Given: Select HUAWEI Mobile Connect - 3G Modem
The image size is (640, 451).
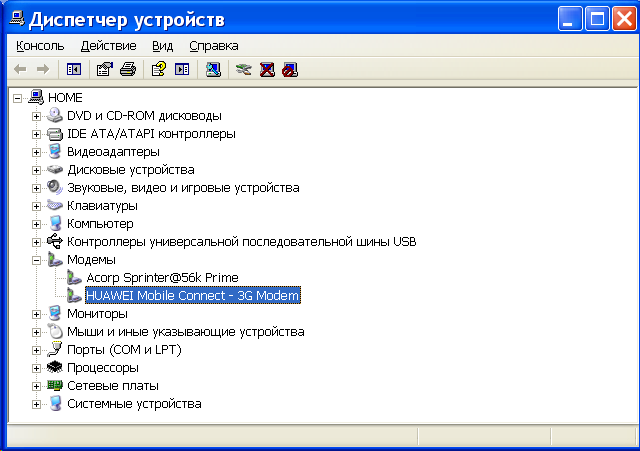Looking at the screenshot, I should 192,296.
